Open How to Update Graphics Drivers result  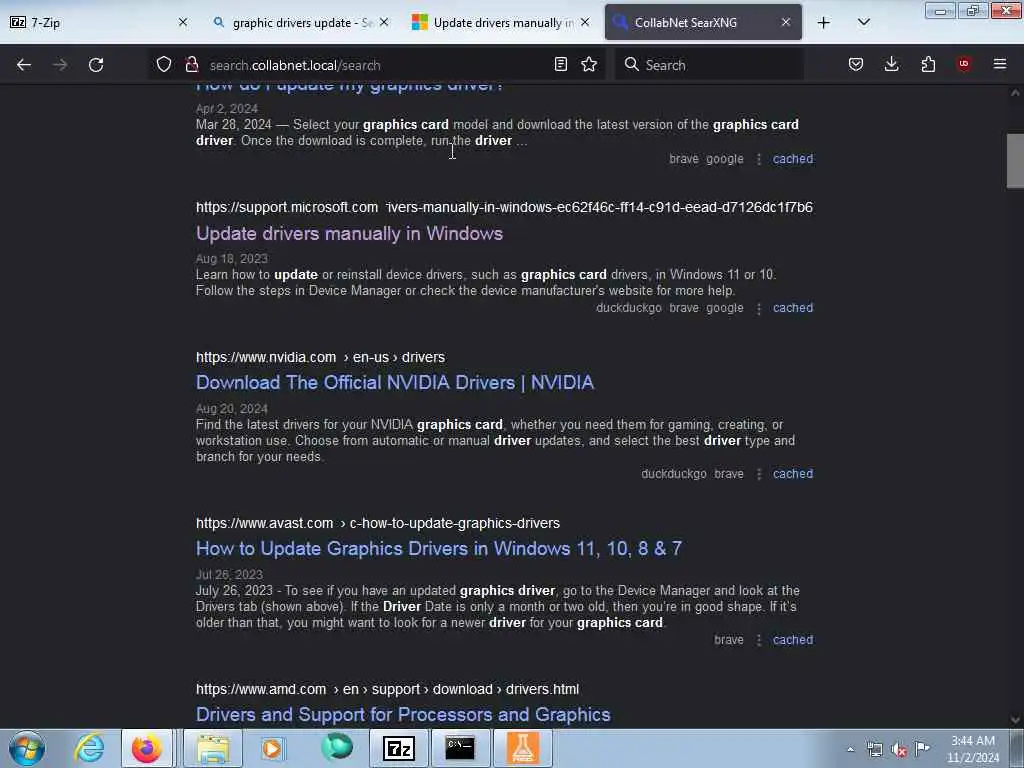tap(439, 549)
